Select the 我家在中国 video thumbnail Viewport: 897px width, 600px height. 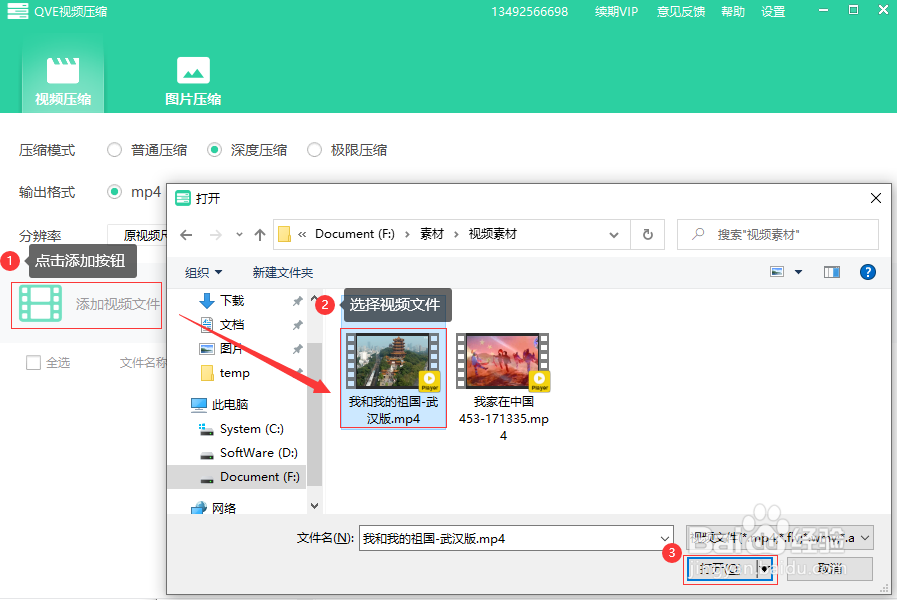click(x=502, y=361)
